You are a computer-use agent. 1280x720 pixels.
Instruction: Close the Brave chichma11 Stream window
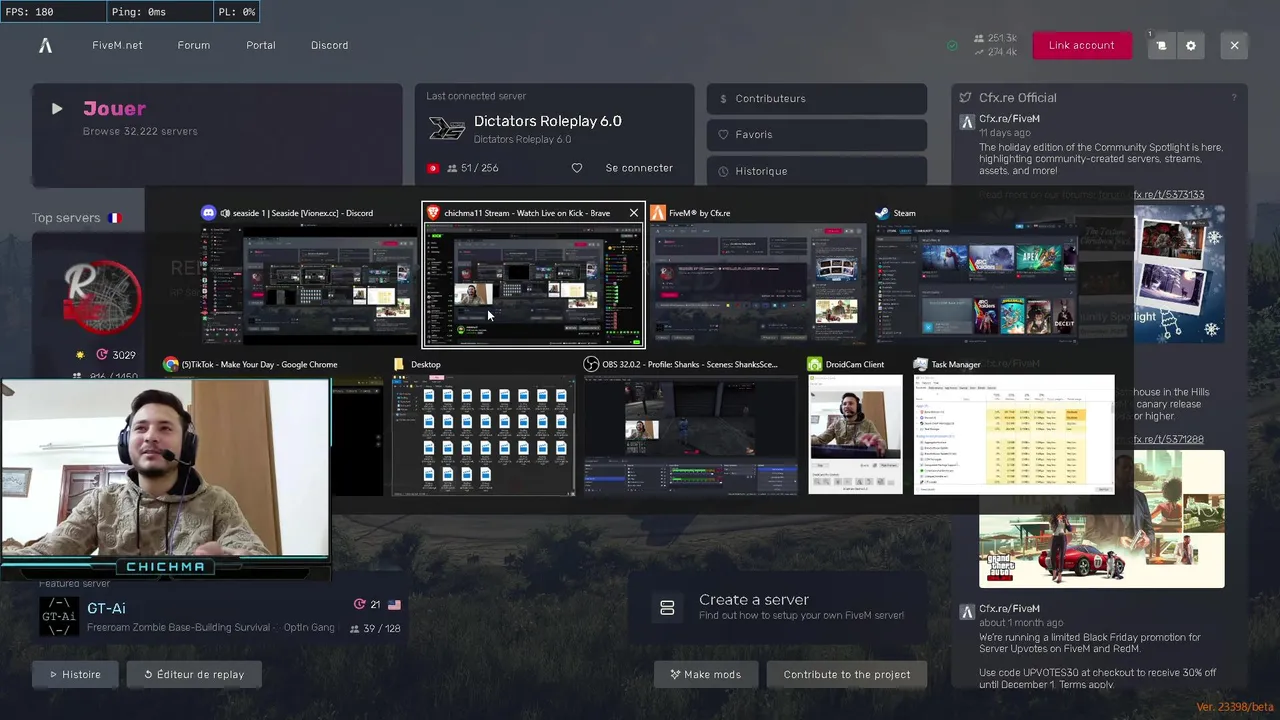[x=633, y=213]
